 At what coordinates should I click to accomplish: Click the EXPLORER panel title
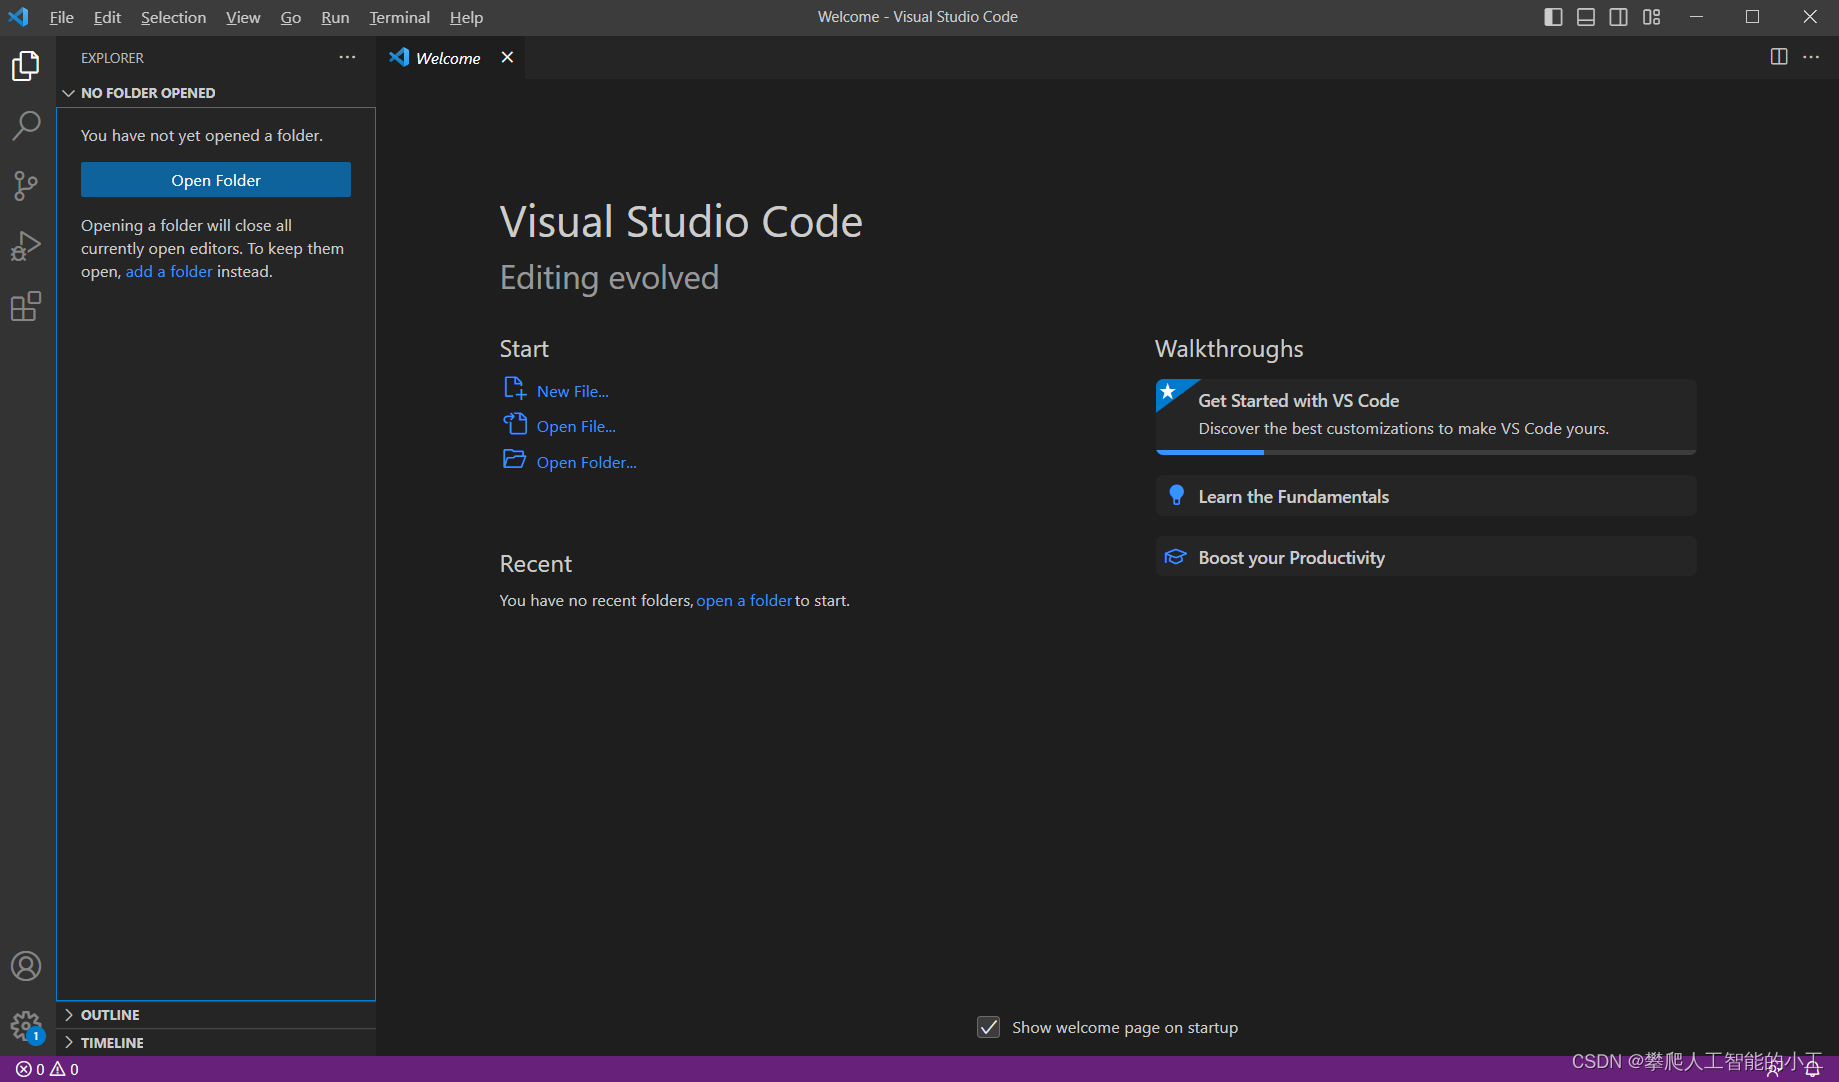[112, 58]
